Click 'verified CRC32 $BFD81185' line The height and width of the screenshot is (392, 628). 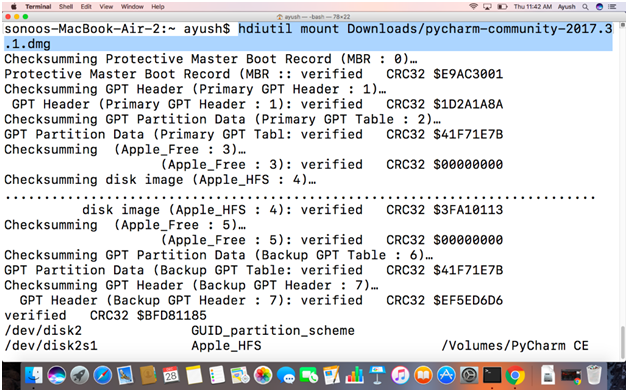point(105,316)
